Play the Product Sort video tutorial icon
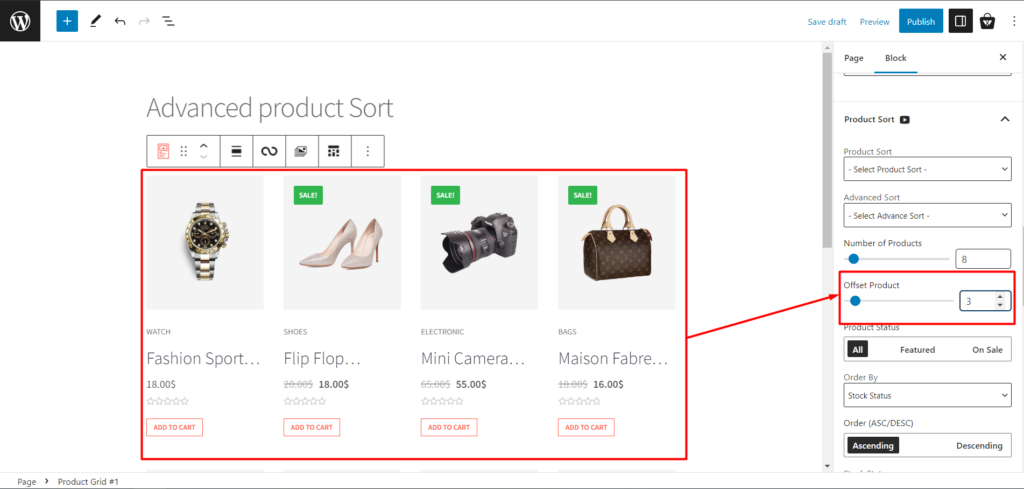The width and height of the screenshot is (1024, 489). pos(905,119)
